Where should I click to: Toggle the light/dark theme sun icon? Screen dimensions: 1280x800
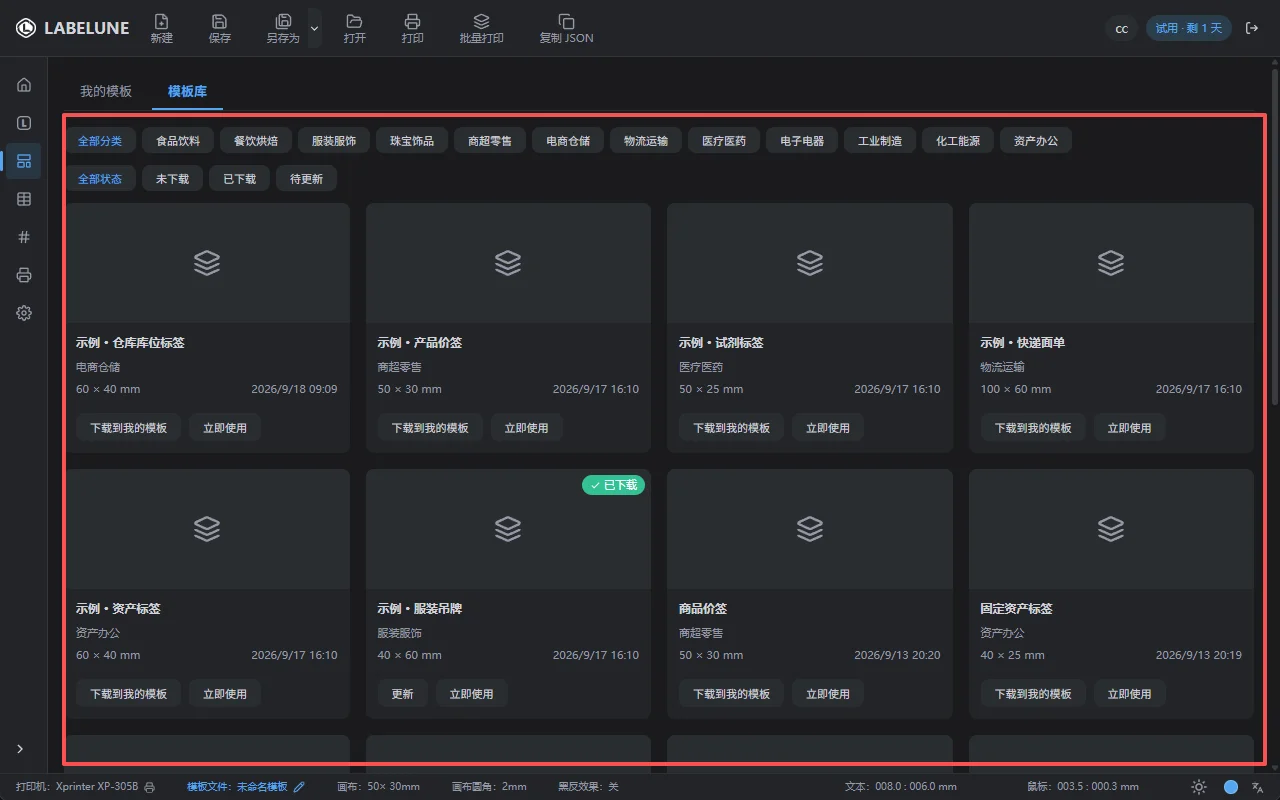[x=1199, y=787]
